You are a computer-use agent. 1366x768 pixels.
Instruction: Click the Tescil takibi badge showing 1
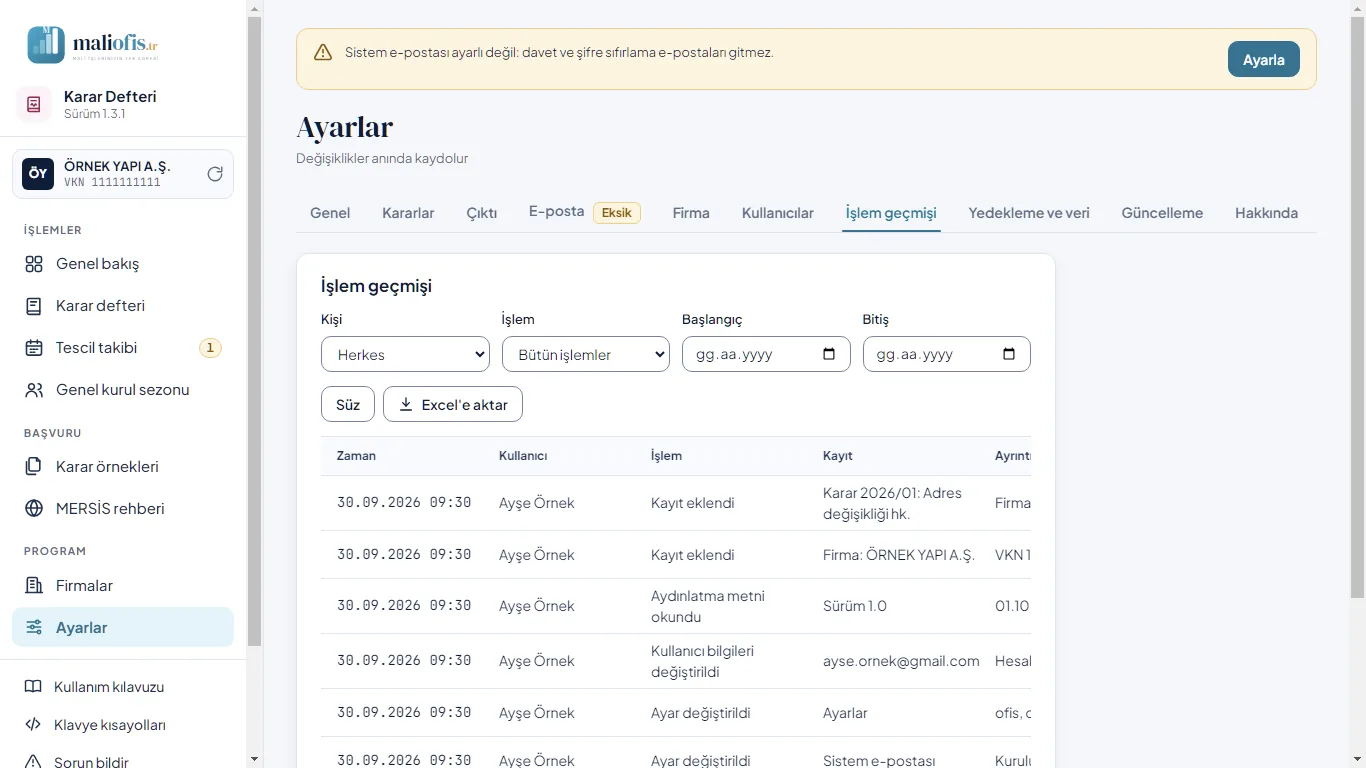tap(210, 348)
